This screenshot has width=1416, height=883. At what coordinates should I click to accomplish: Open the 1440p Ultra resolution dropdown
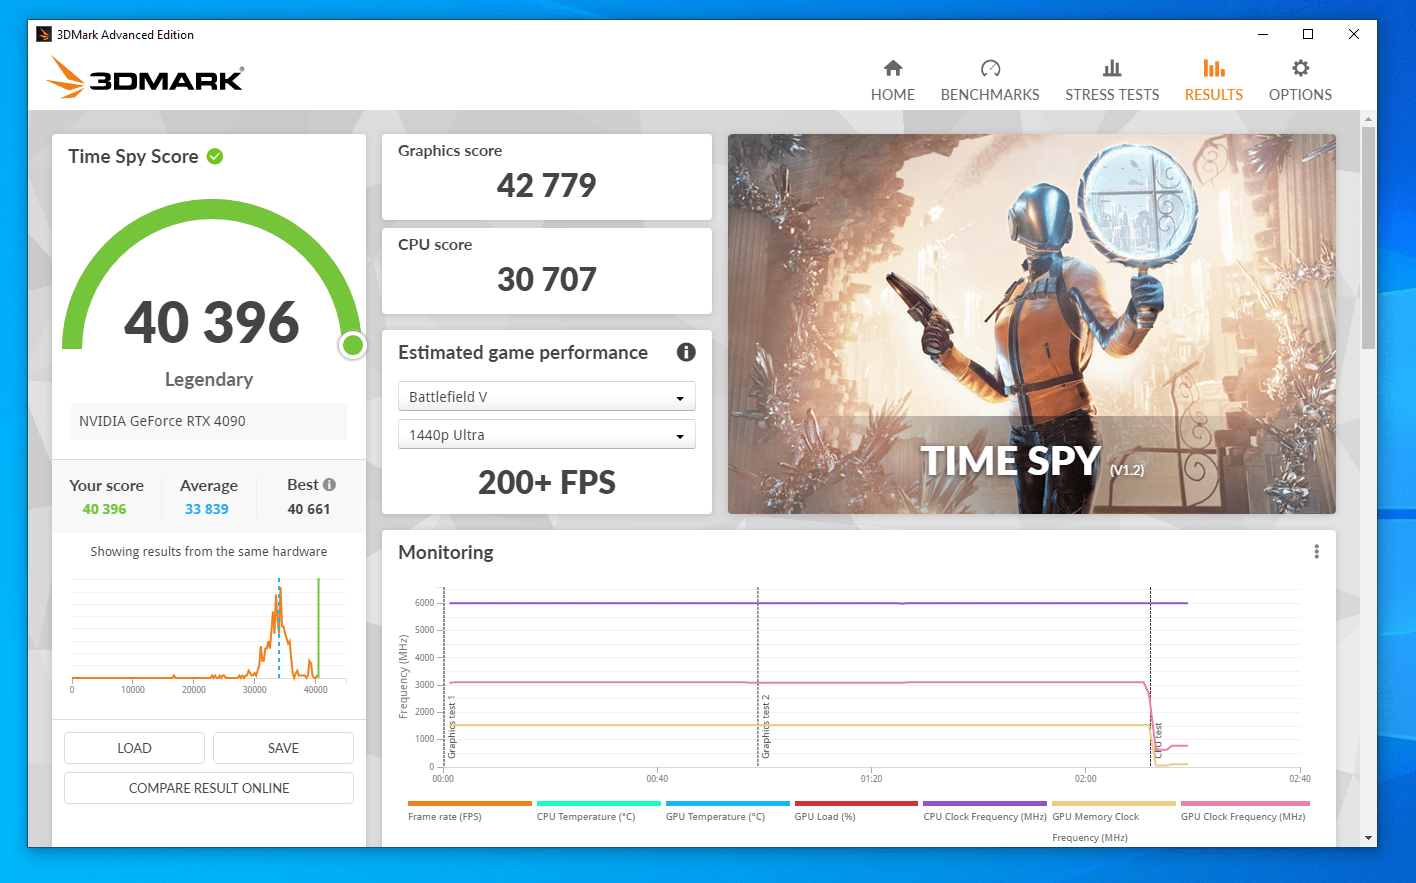547,435
